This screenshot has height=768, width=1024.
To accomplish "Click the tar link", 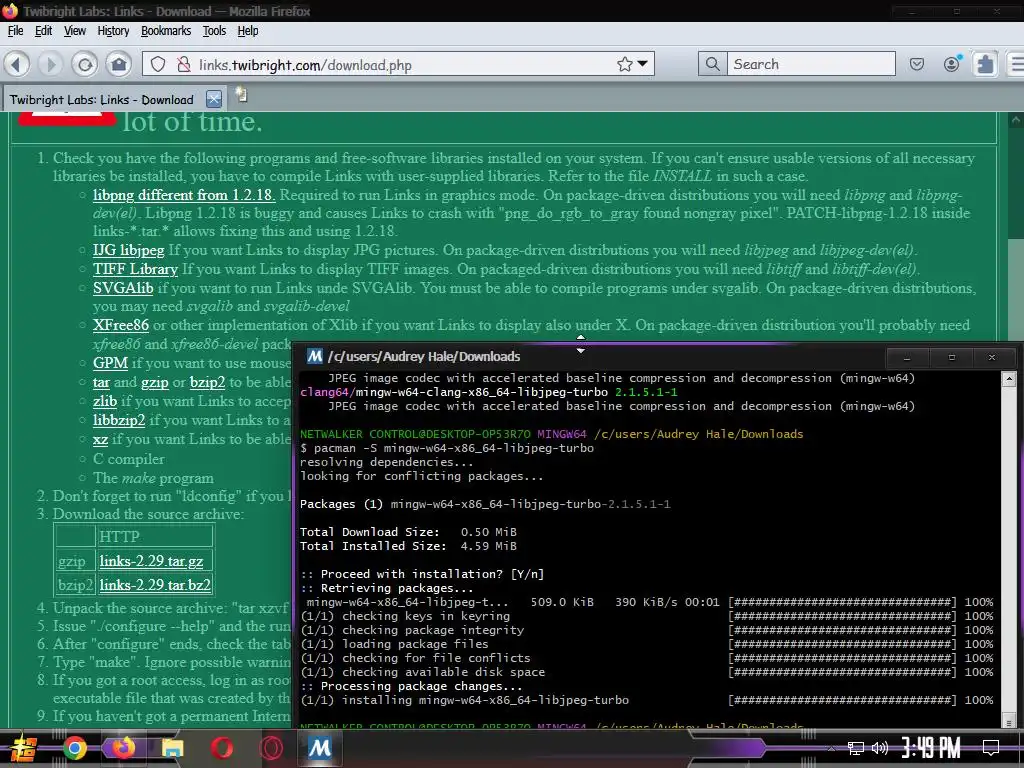I will pos(101,382).
